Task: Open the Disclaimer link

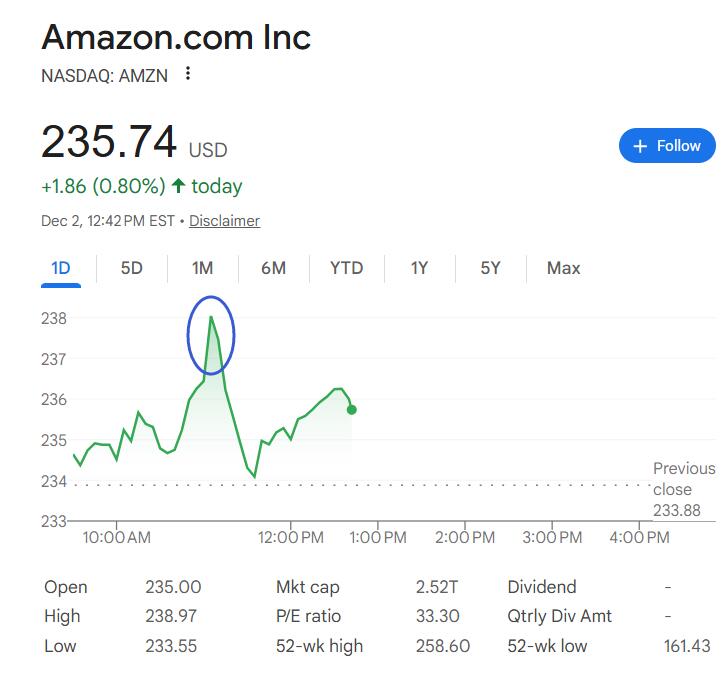Action: [x=224, y=221]
